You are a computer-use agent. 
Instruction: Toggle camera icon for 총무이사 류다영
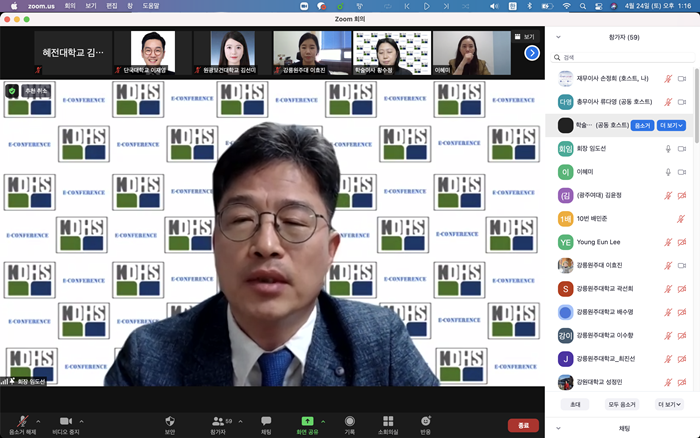682,102
